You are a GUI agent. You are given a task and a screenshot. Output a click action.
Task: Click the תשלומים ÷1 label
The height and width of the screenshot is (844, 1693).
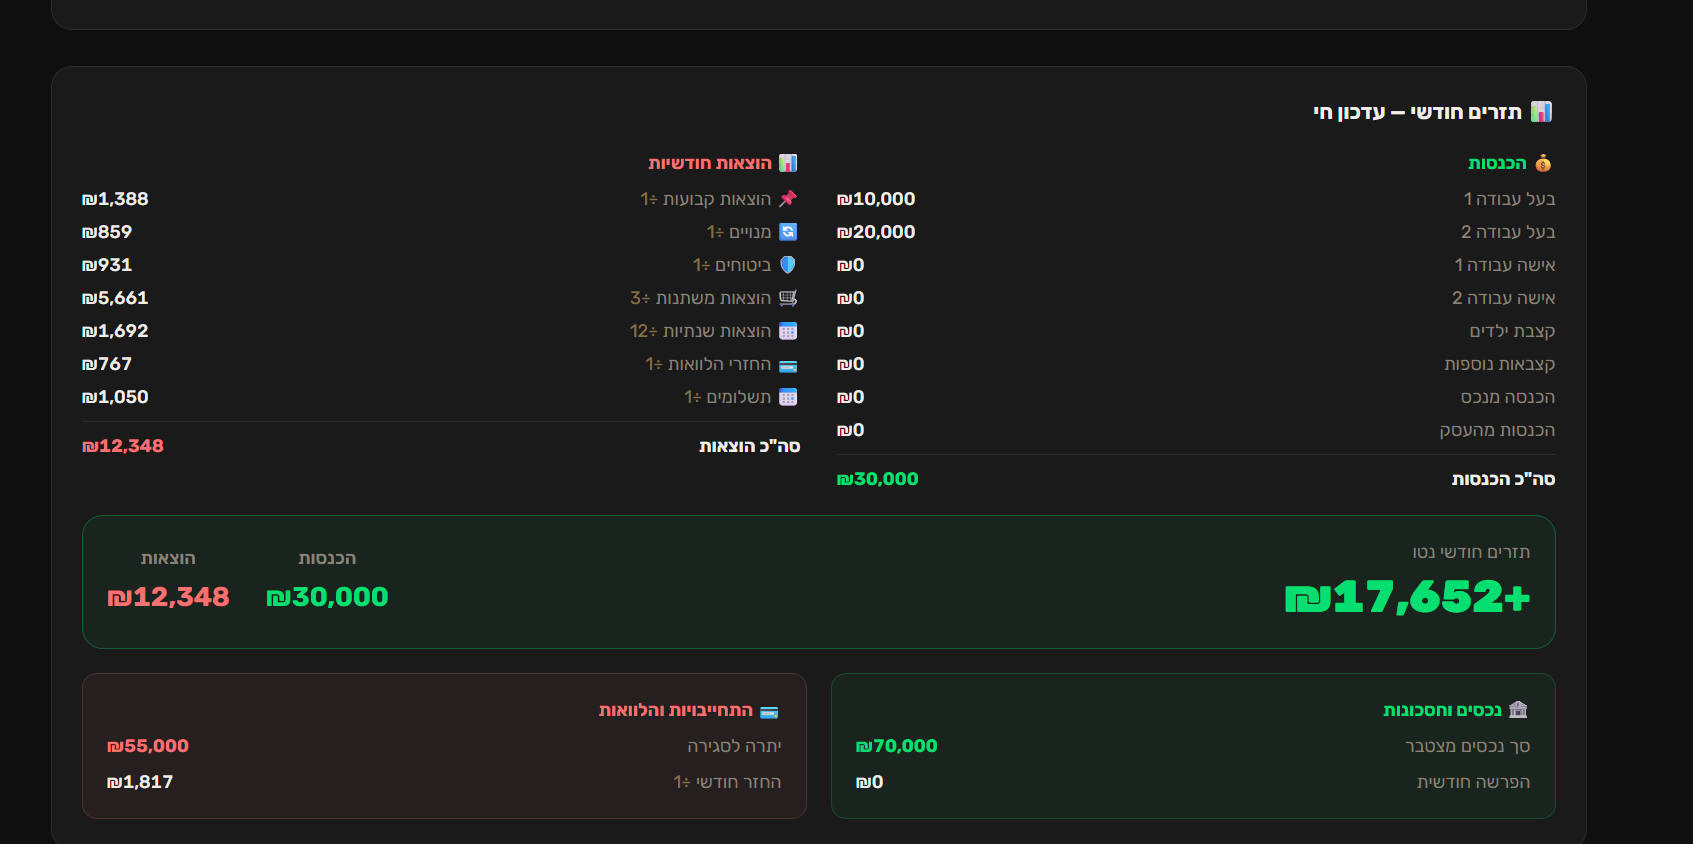[x=728, y=397]
